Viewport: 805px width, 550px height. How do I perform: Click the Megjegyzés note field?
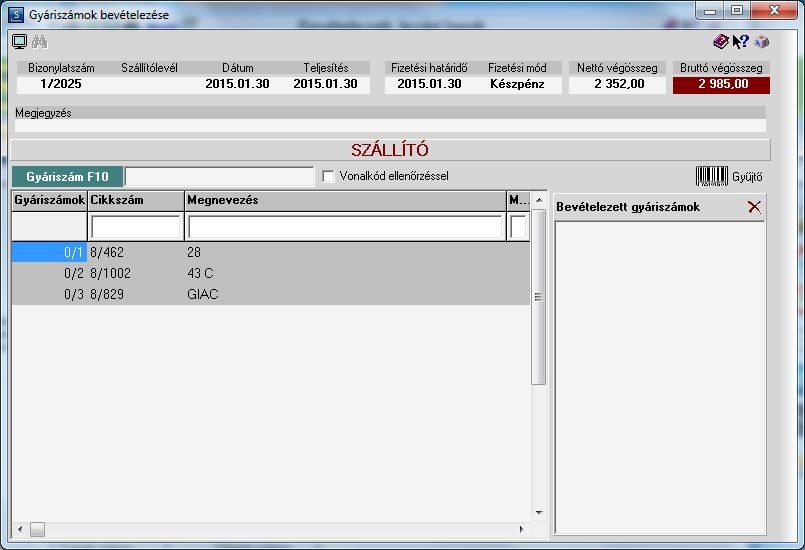click(390, 126)
